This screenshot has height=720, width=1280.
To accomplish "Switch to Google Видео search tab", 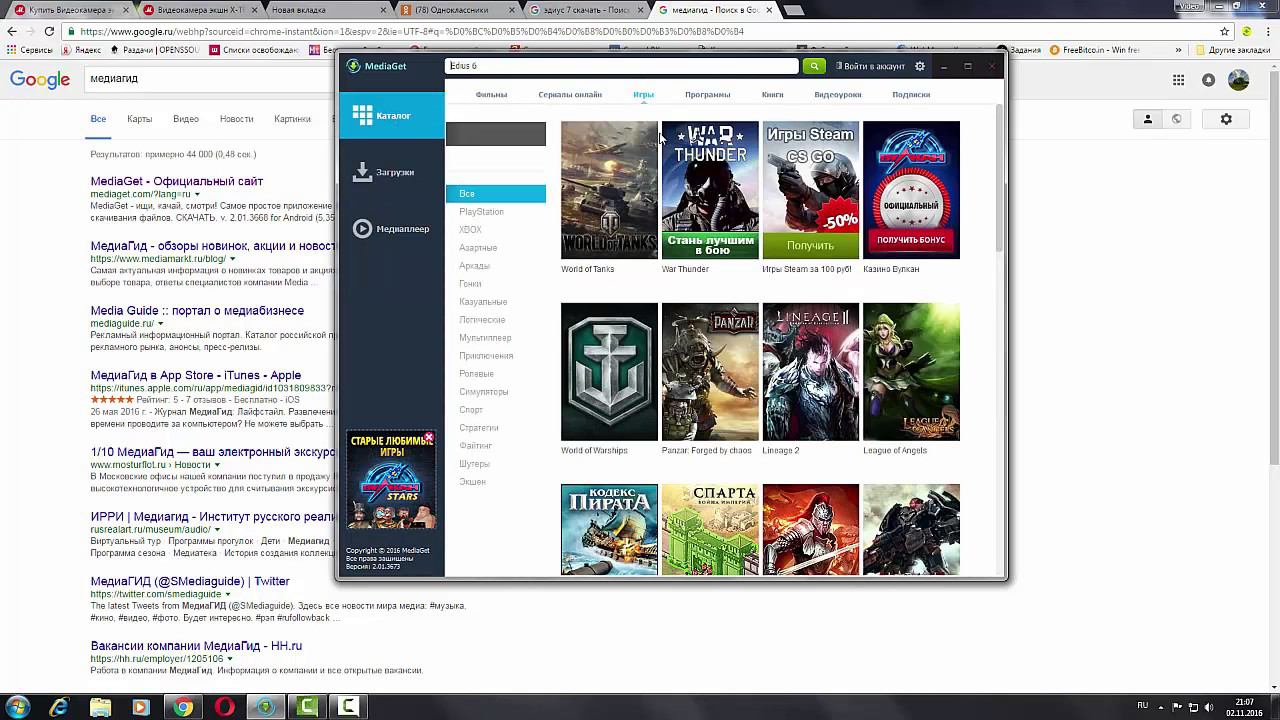I will point(186,119).
